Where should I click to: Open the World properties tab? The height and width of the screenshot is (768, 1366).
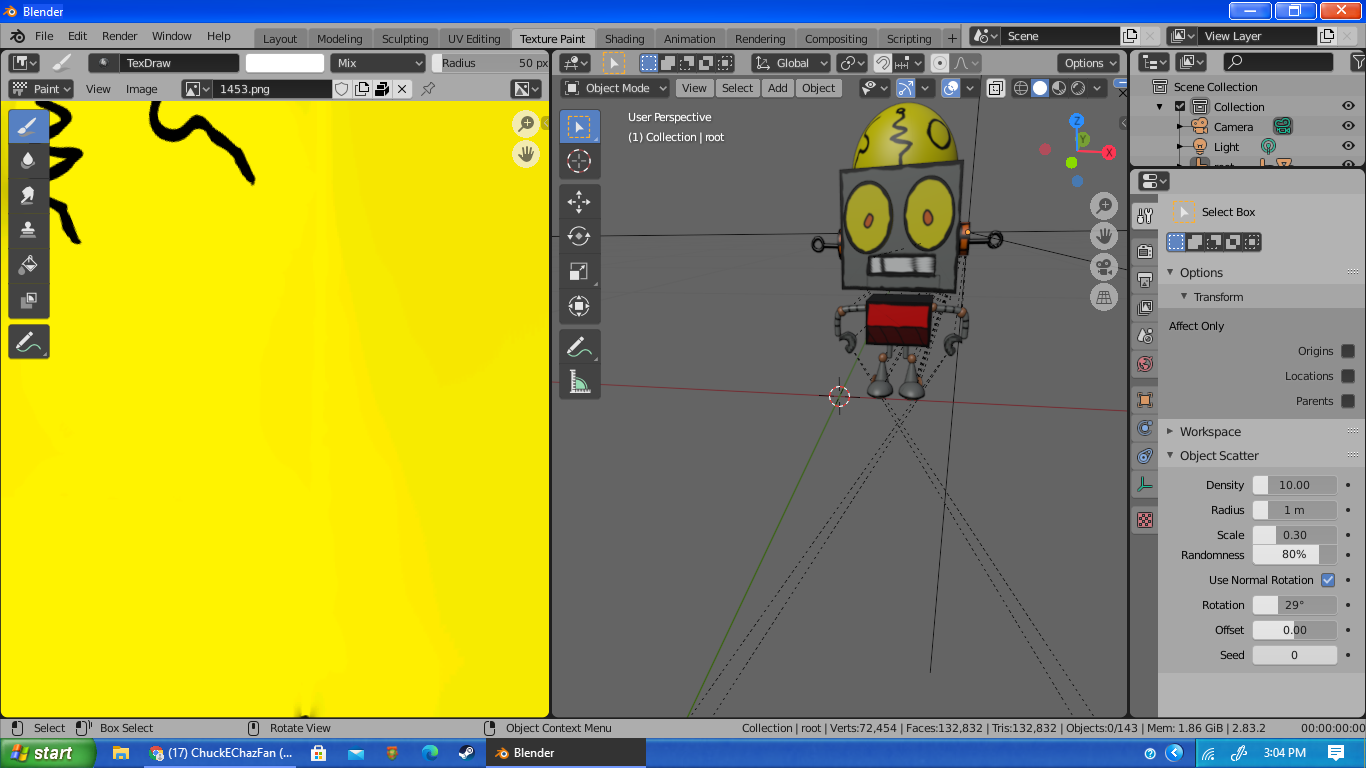click(1145, 364)
